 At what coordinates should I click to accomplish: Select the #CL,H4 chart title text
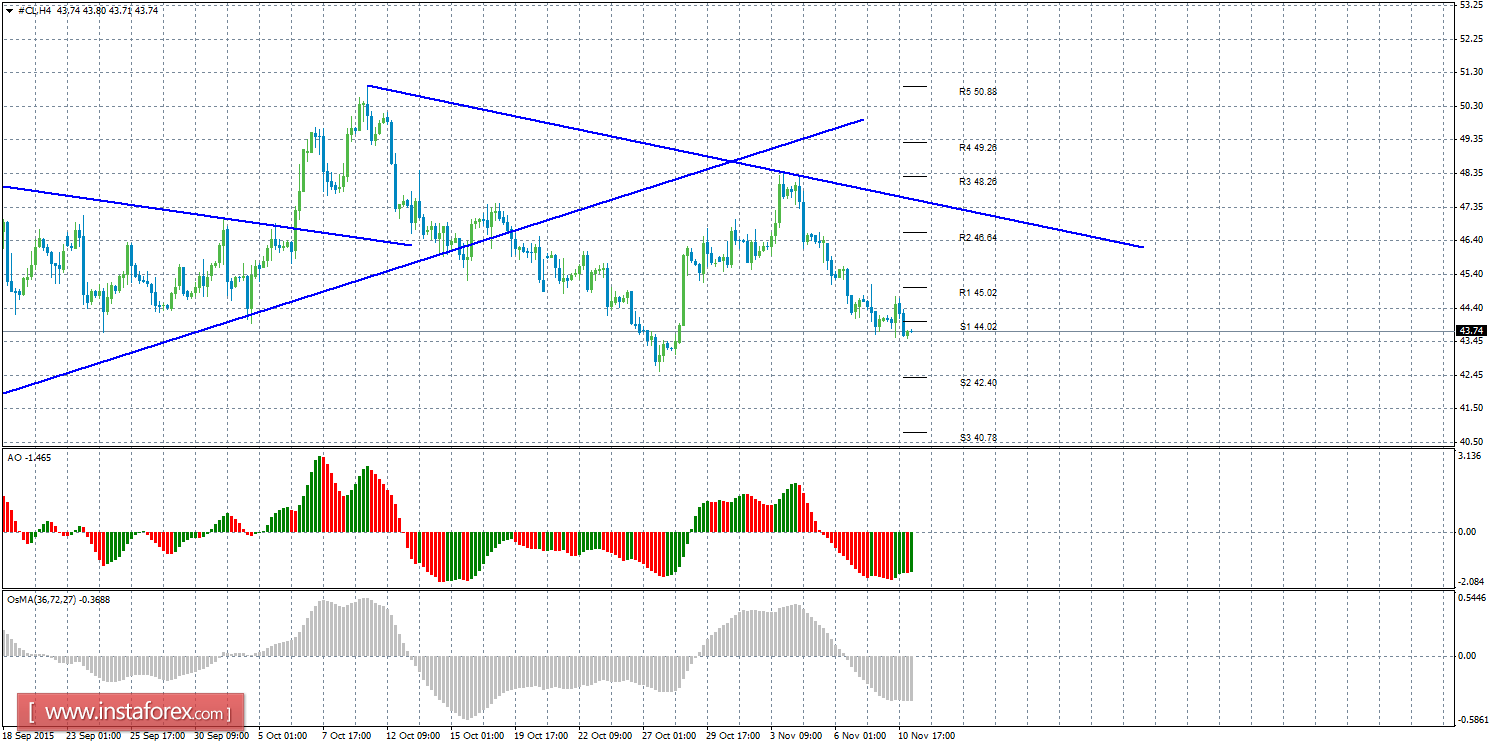coord(34,9)
